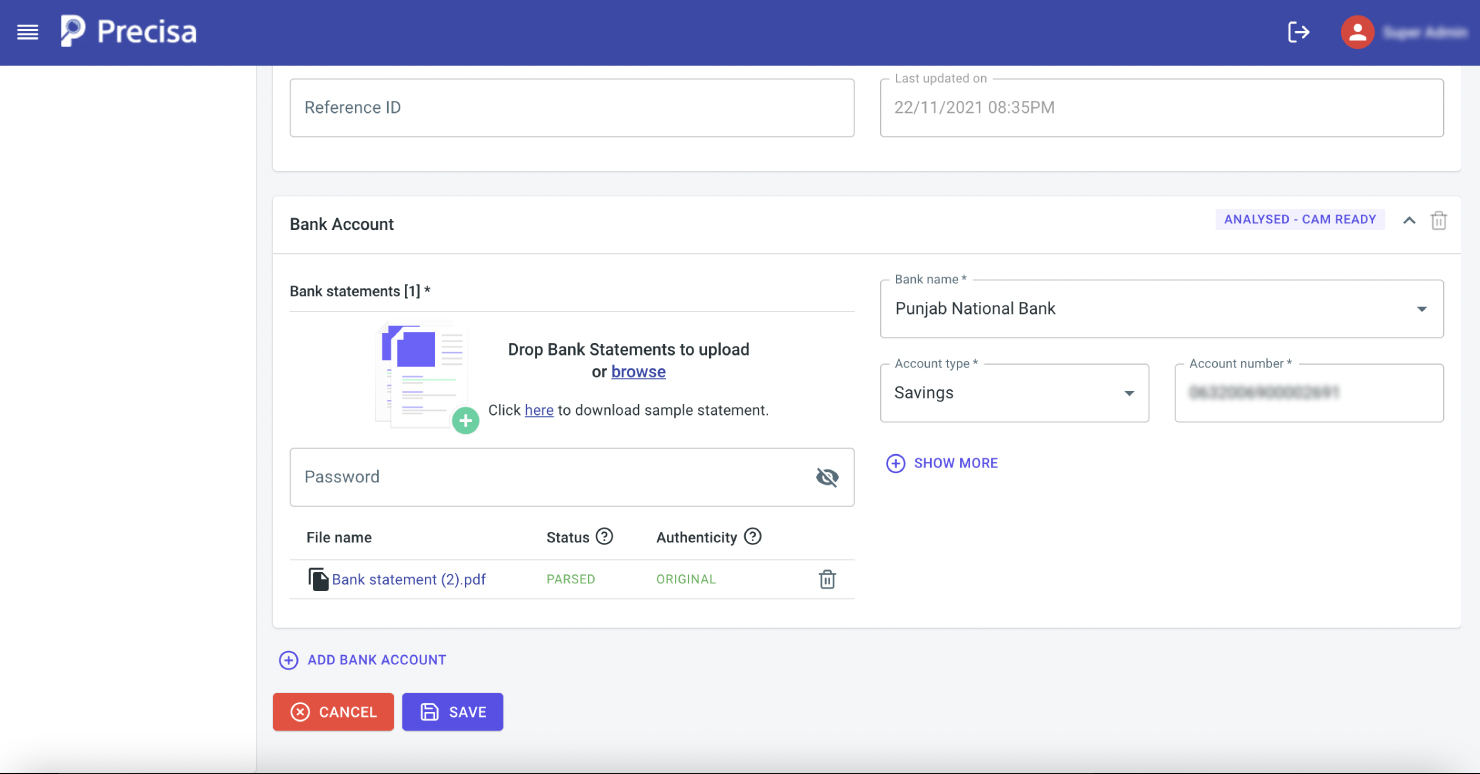Click the SAVE button
Screen dimensions: 1480x774
tap(452, 711)
